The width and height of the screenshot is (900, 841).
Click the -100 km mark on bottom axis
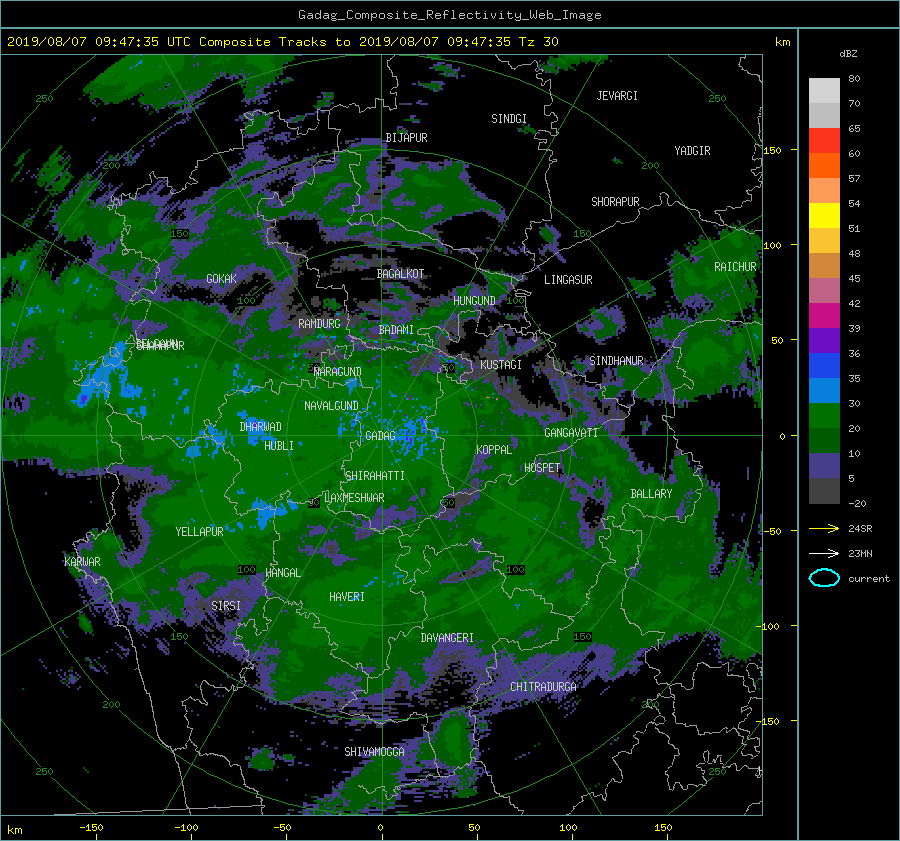click(185, 828)
